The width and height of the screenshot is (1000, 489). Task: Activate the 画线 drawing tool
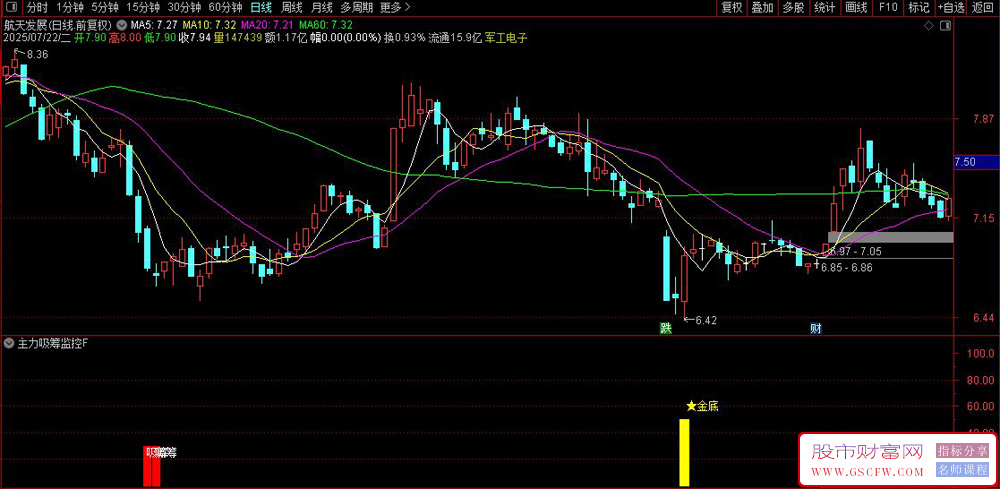coord(857,8)
